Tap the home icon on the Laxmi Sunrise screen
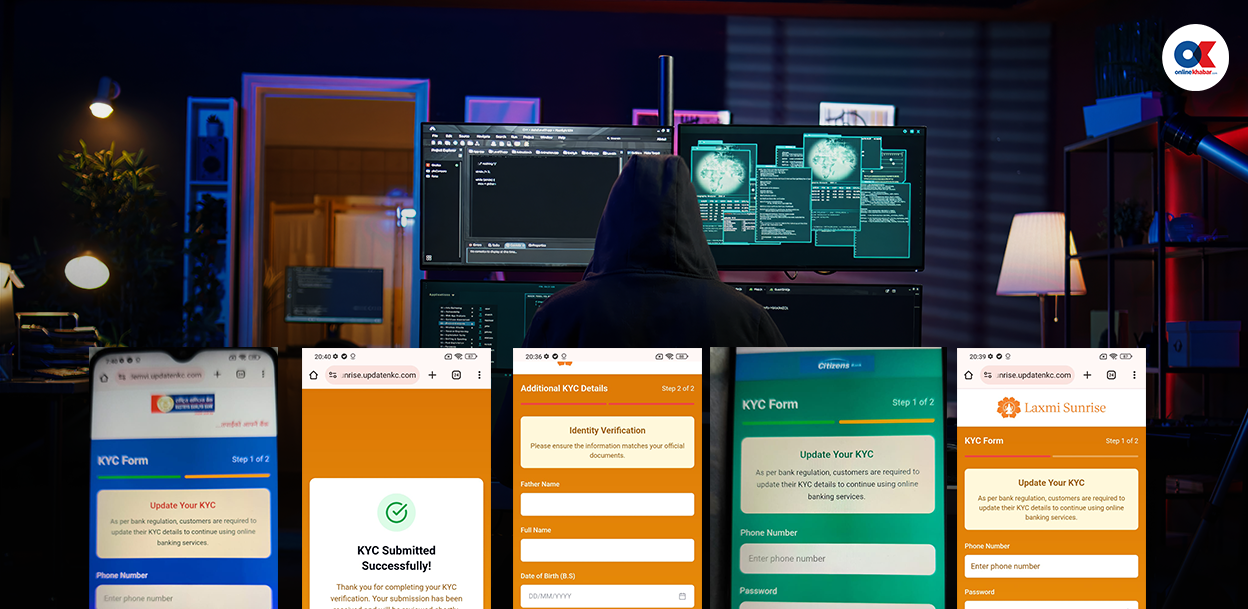The width and height of the screenshot is (1248, 609). point(969,375)
